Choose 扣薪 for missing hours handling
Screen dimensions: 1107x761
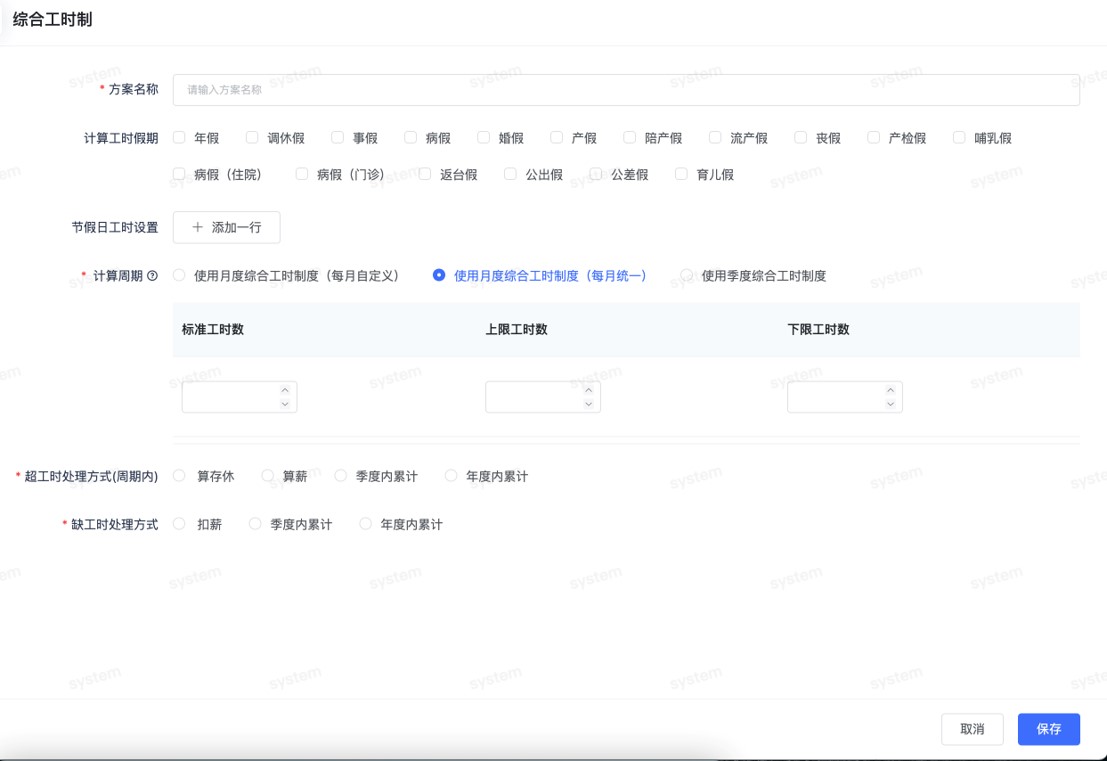(x=180, y=524)
